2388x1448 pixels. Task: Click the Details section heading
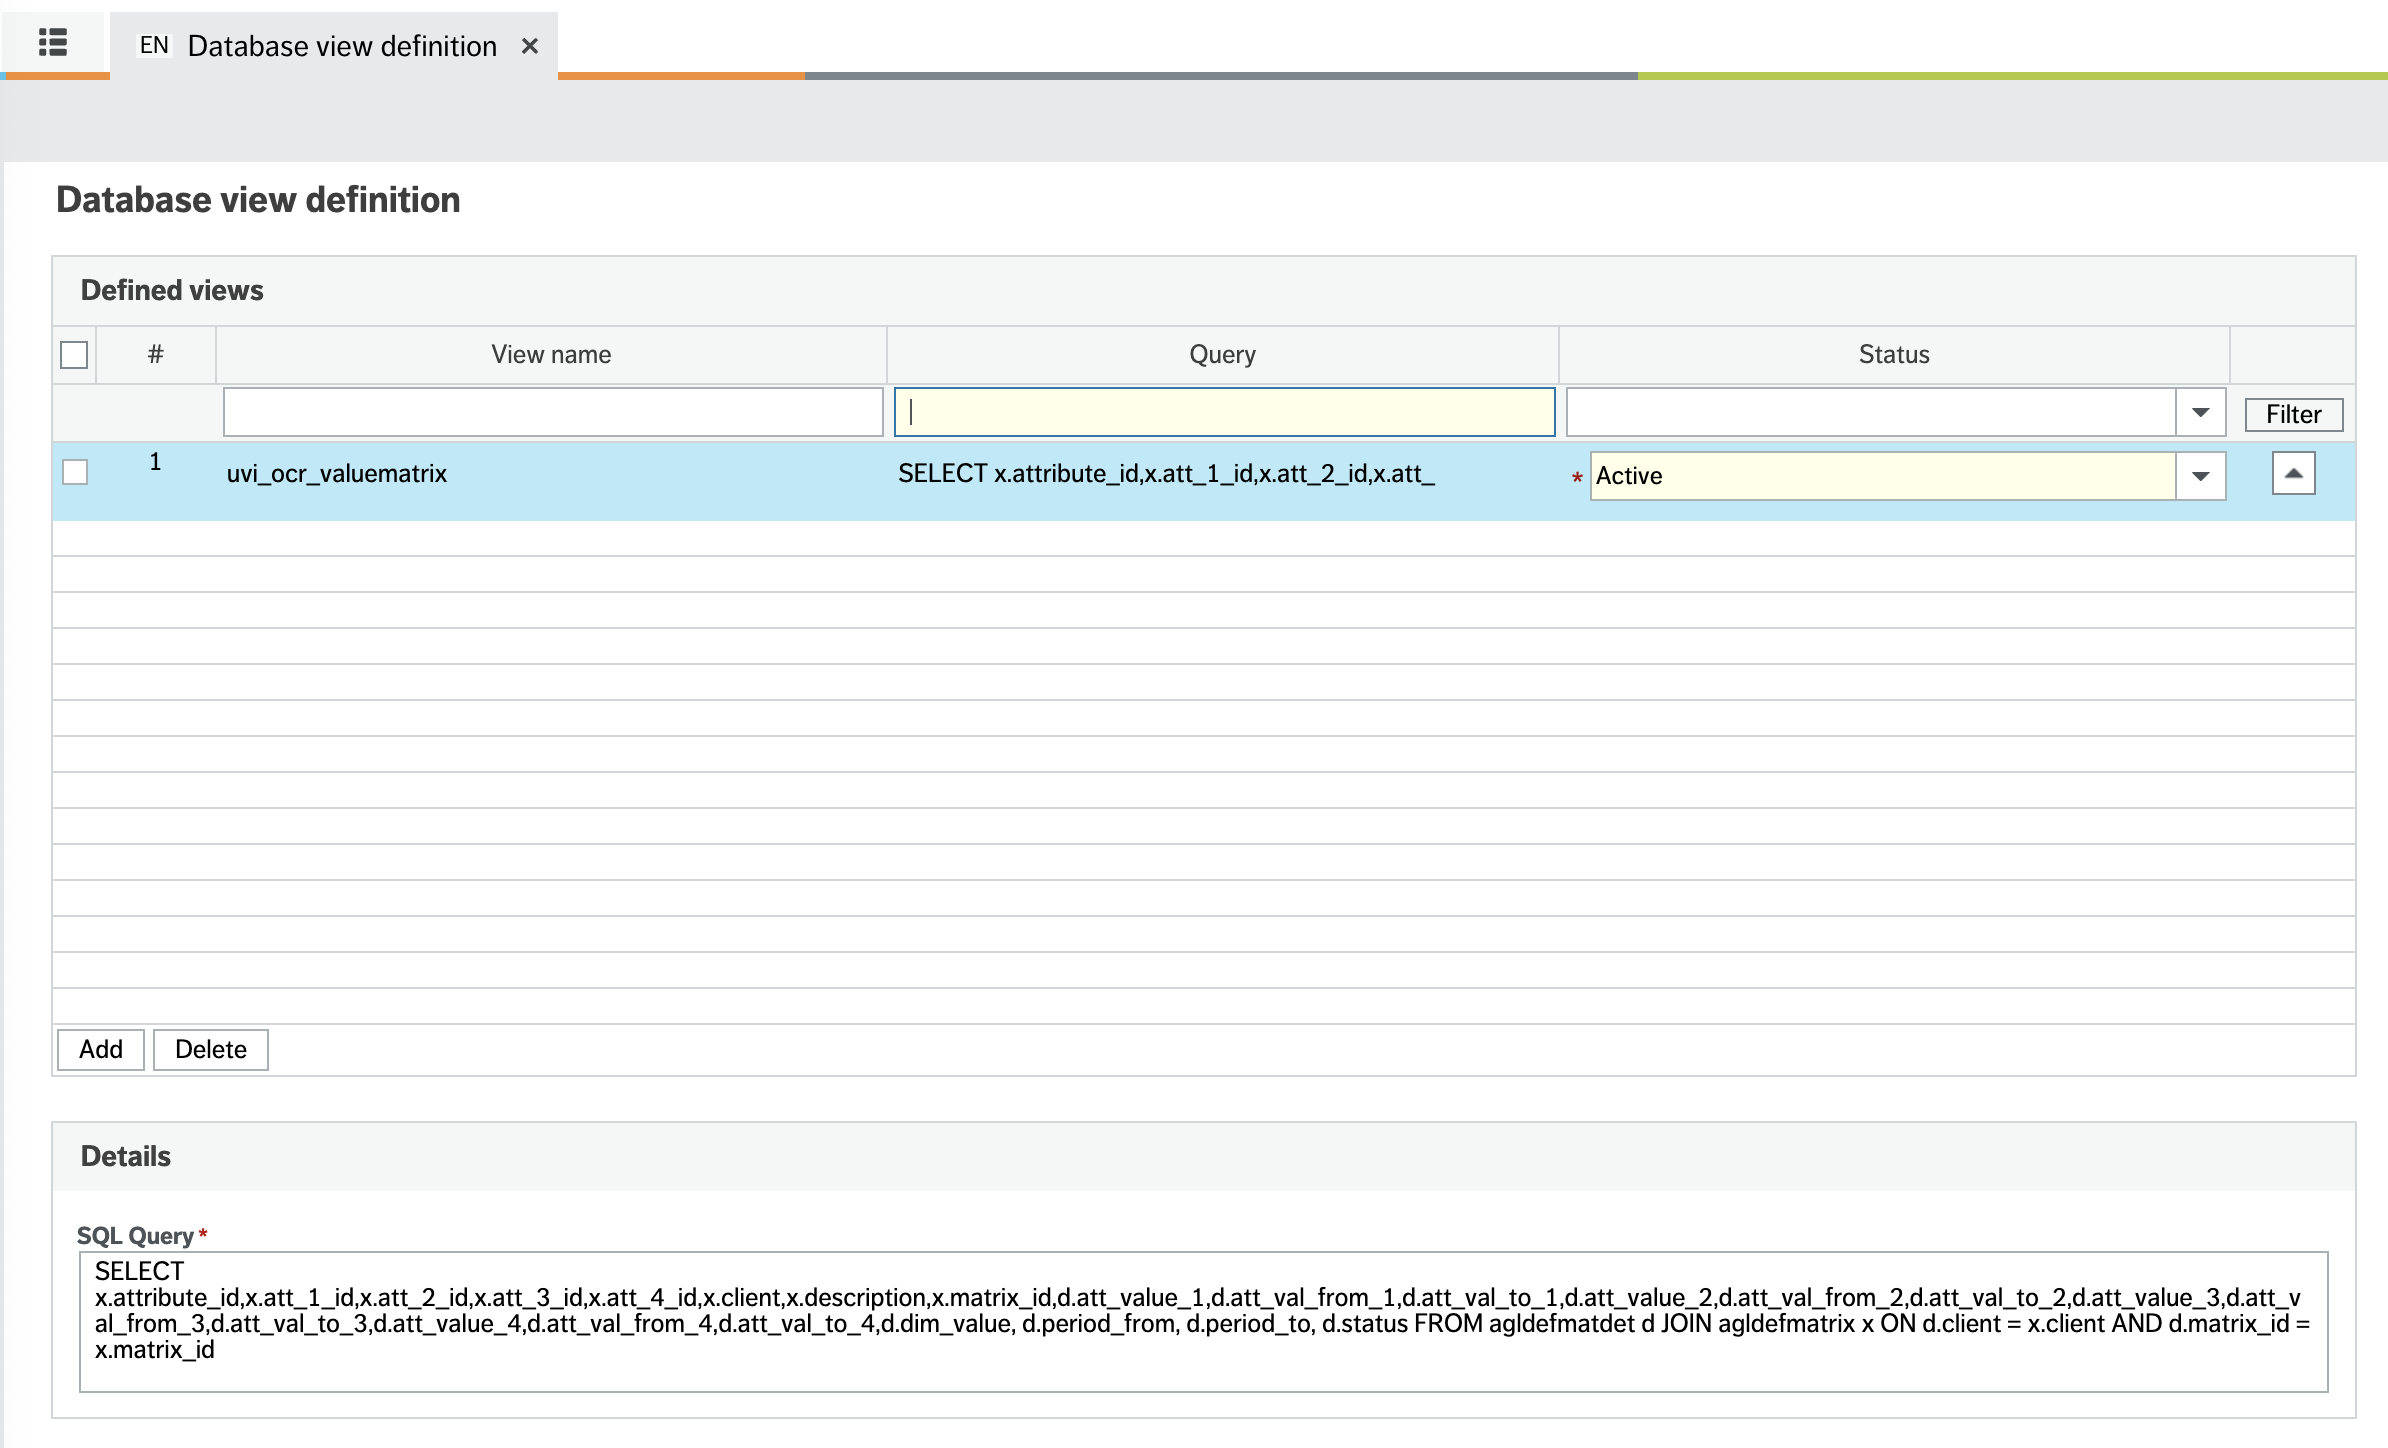(x=125, y=1156)
